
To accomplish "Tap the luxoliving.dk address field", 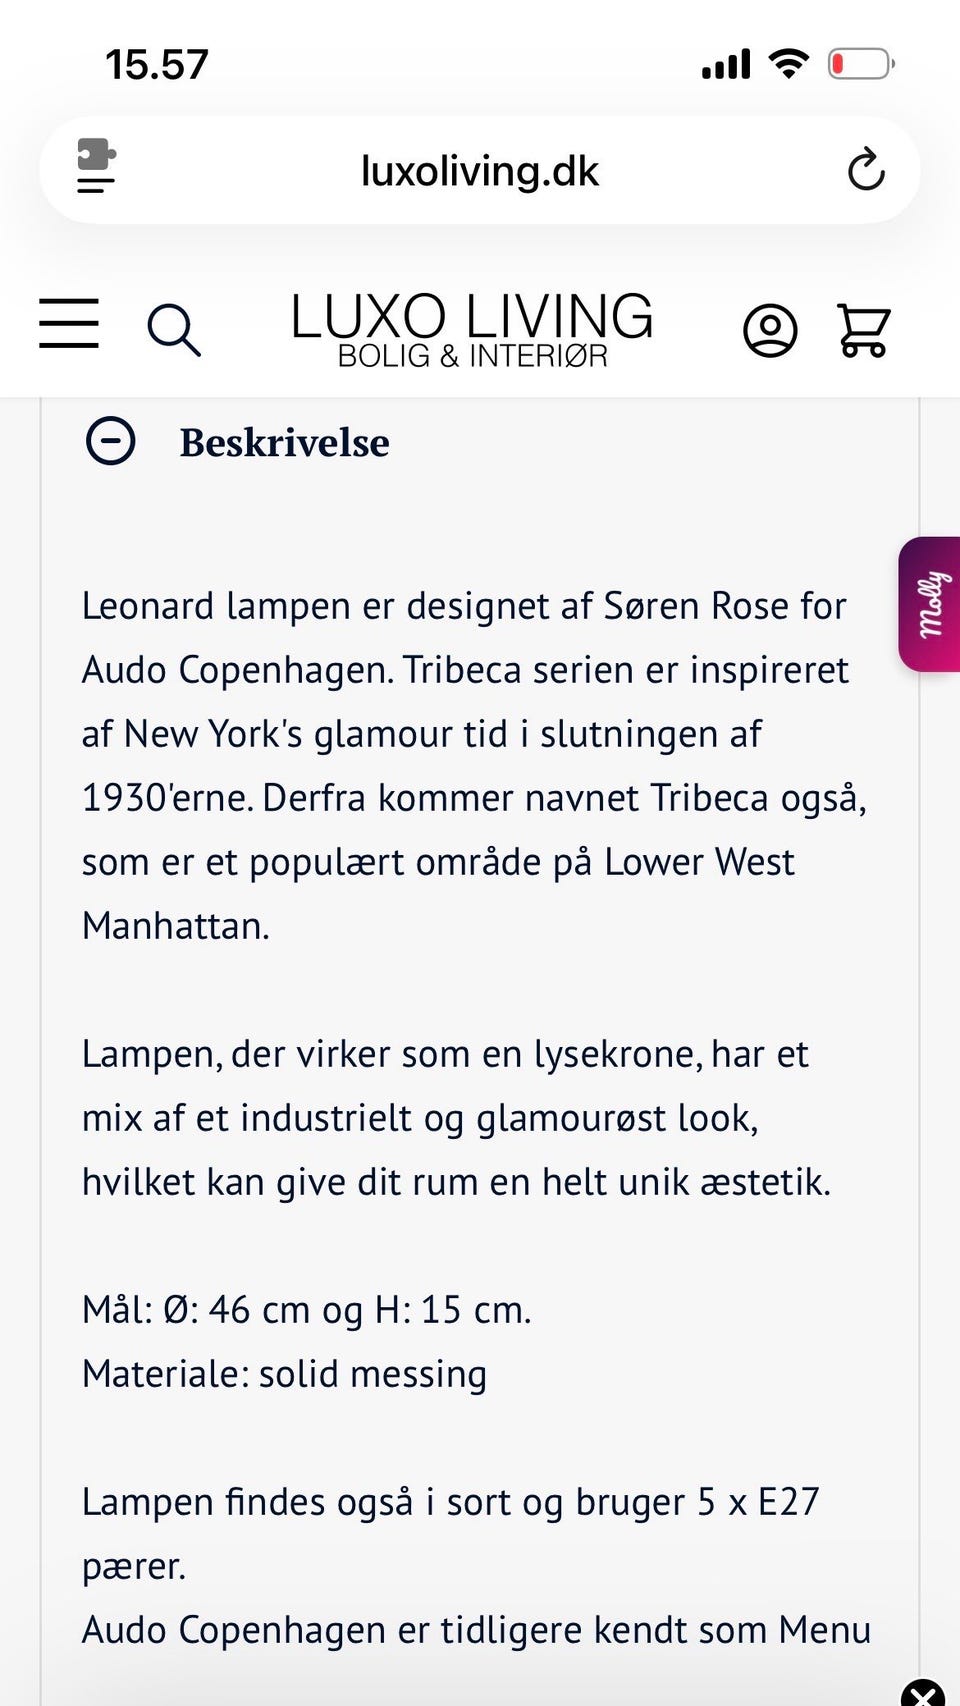I will pyautogui.click(x=480, y=171).
